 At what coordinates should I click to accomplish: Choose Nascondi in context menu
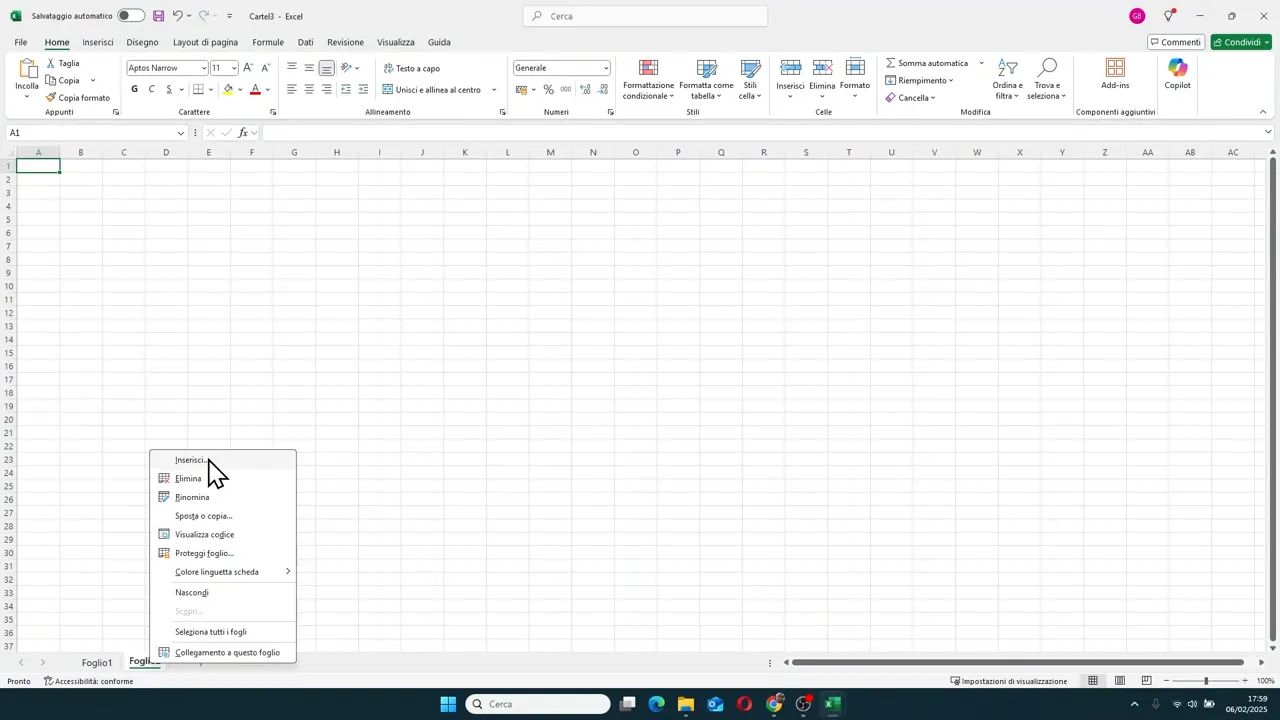[x=223, y=592]
